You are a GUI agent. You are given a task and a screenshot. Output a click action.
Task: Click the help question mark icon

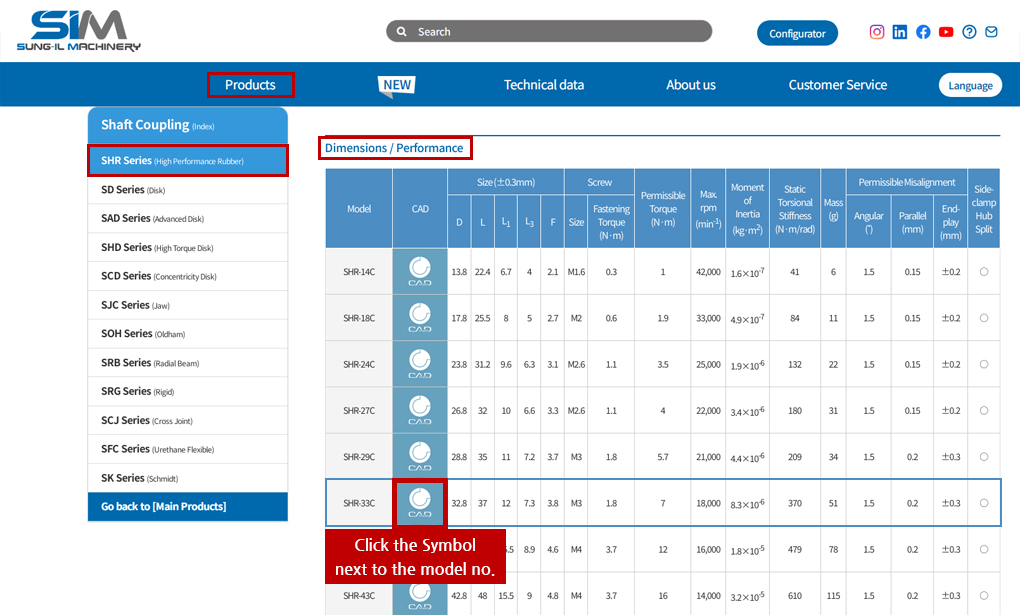(x=969, y=32)
